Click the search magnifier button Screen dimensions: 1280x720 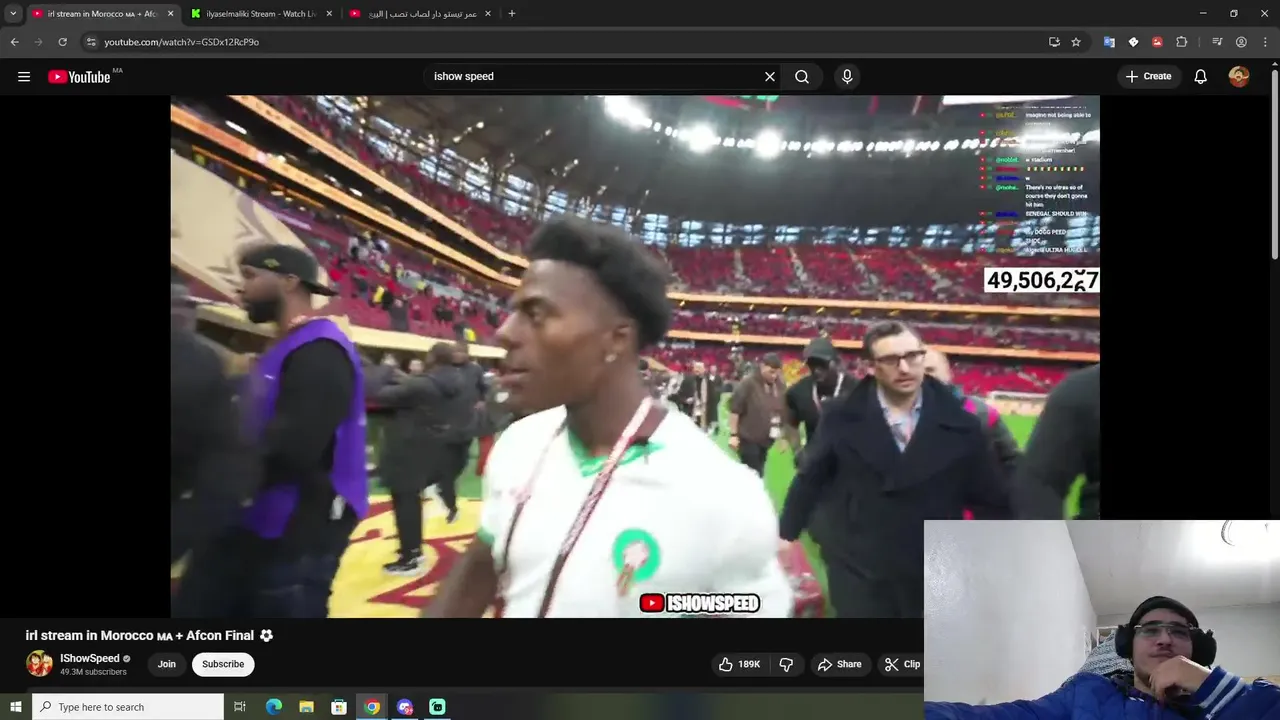click(802, 77)
